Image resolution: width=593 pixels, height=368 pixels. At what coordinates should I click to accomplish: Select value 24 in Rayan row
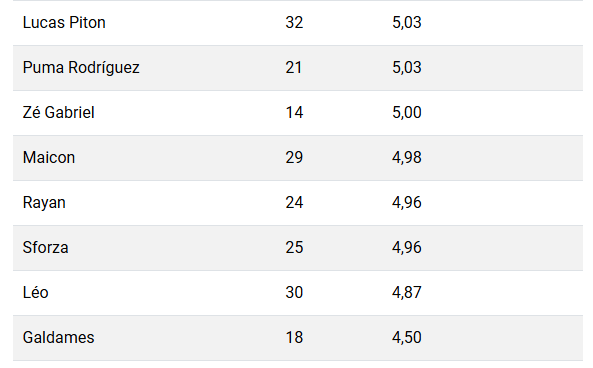[x=294, y=203]
